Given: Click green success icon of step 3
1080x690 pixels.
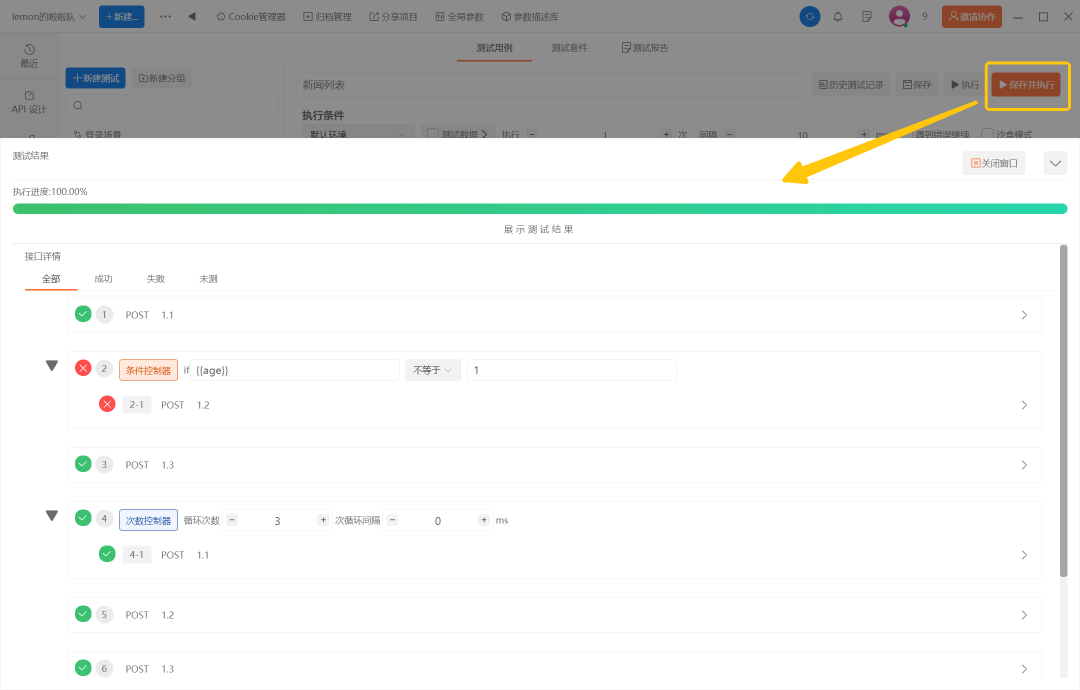Looking at the screenshot, I should [x=83, y=464].
